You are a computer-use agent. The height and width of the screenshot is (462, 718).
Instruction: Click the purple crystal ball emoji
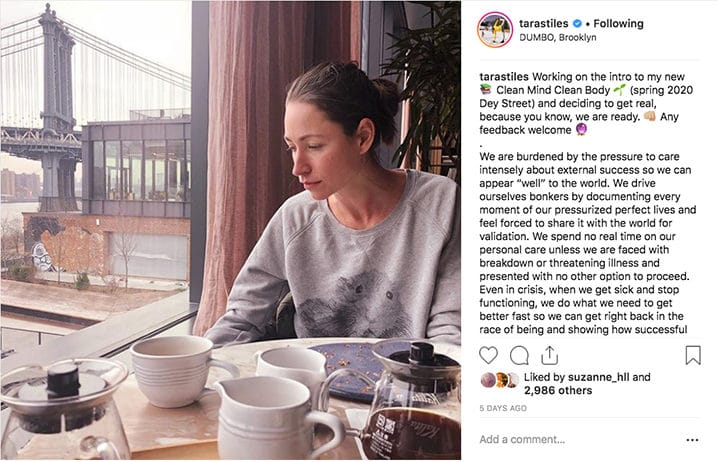click(581, 130)
